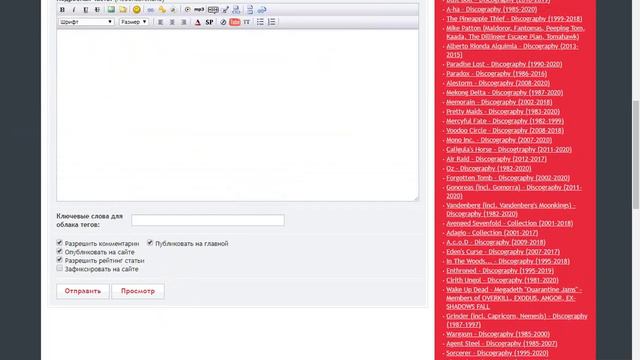Click the Просмотр preview button
The height and width of the screenshot is (360, 640).
(138, 291)
